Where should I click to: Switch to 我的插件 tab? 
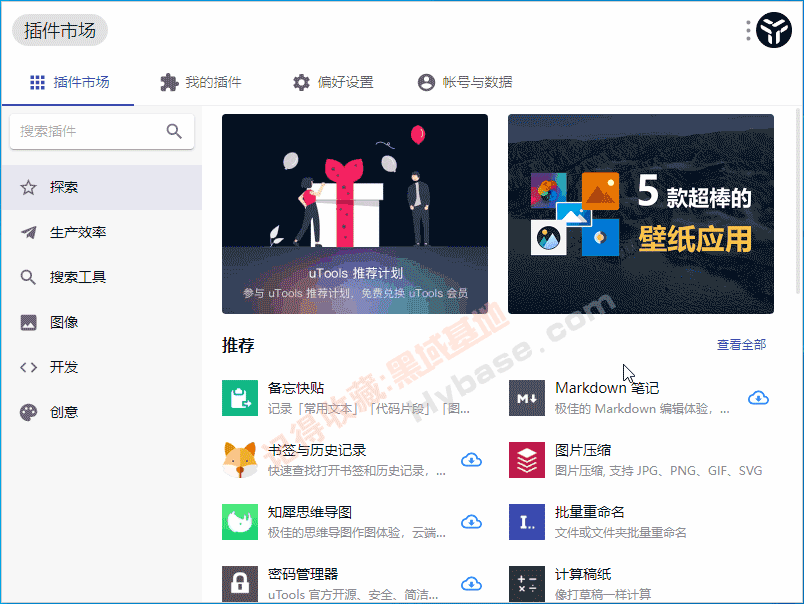tap(200, 82)
